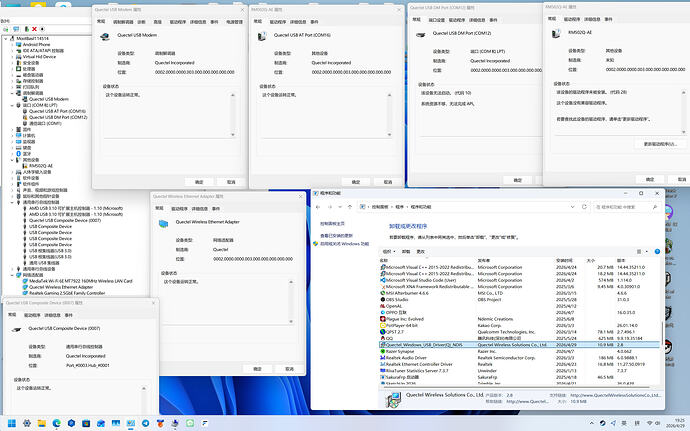This screenshot has height=431, width=690.
Task: Open File Explorer from taskbar
Action: point(42,423)
